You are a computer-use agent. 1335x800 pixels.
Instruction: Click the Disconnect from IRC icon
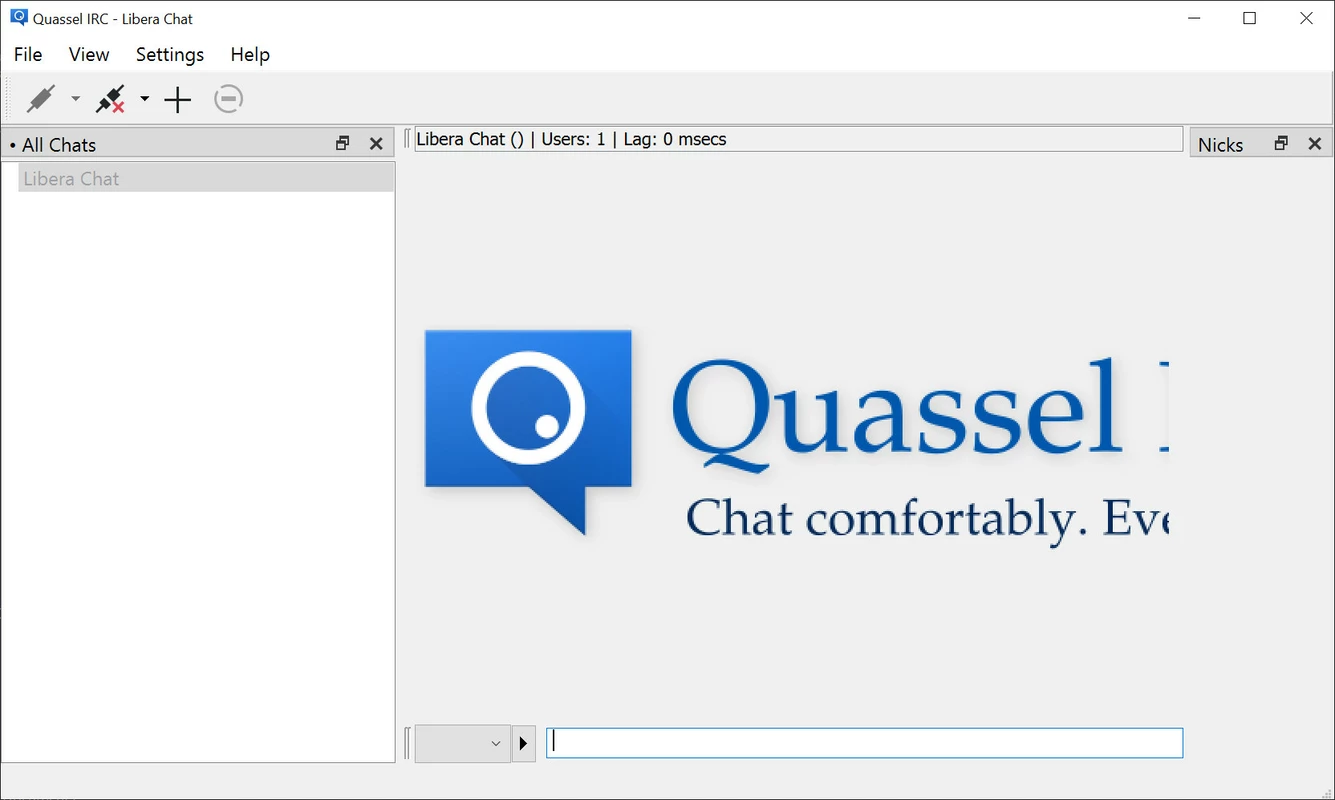[110, 99]
